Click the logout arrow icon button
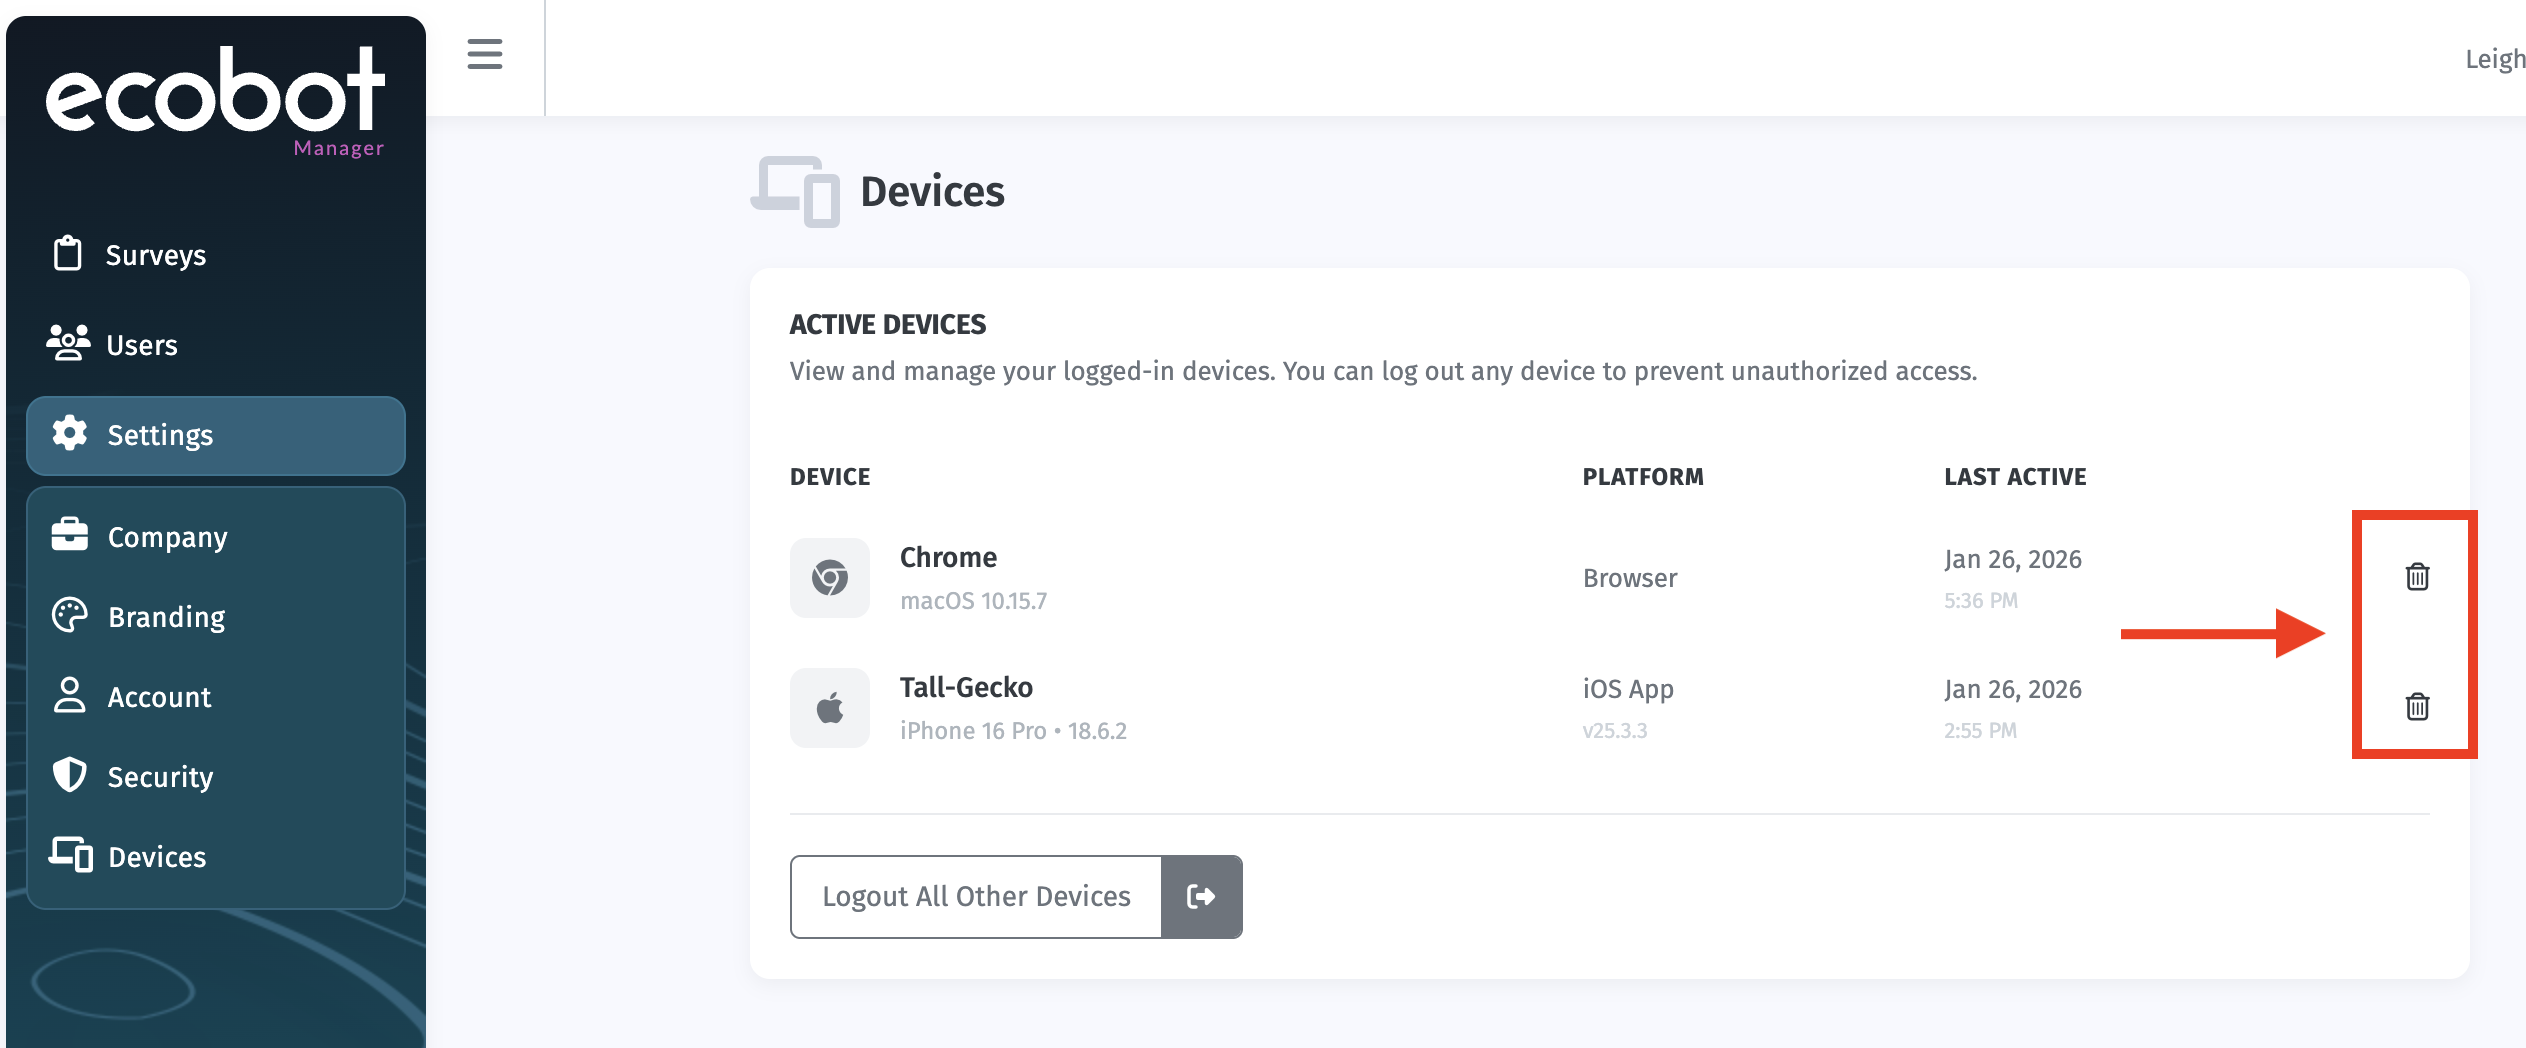2526x1048 pixels. pos(1201,896)
